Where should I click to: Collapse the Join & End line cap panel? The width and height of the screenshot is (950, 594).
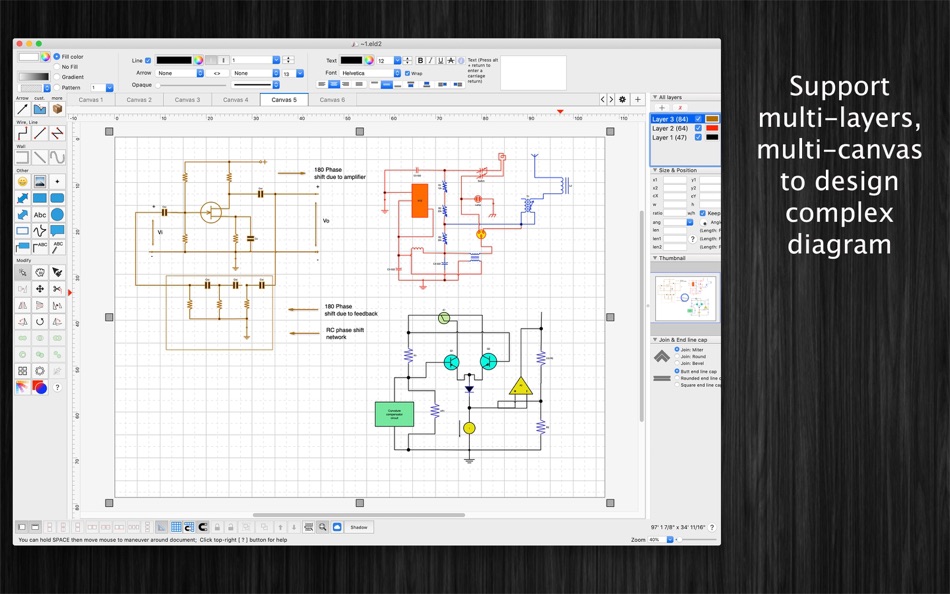(655, 340)
